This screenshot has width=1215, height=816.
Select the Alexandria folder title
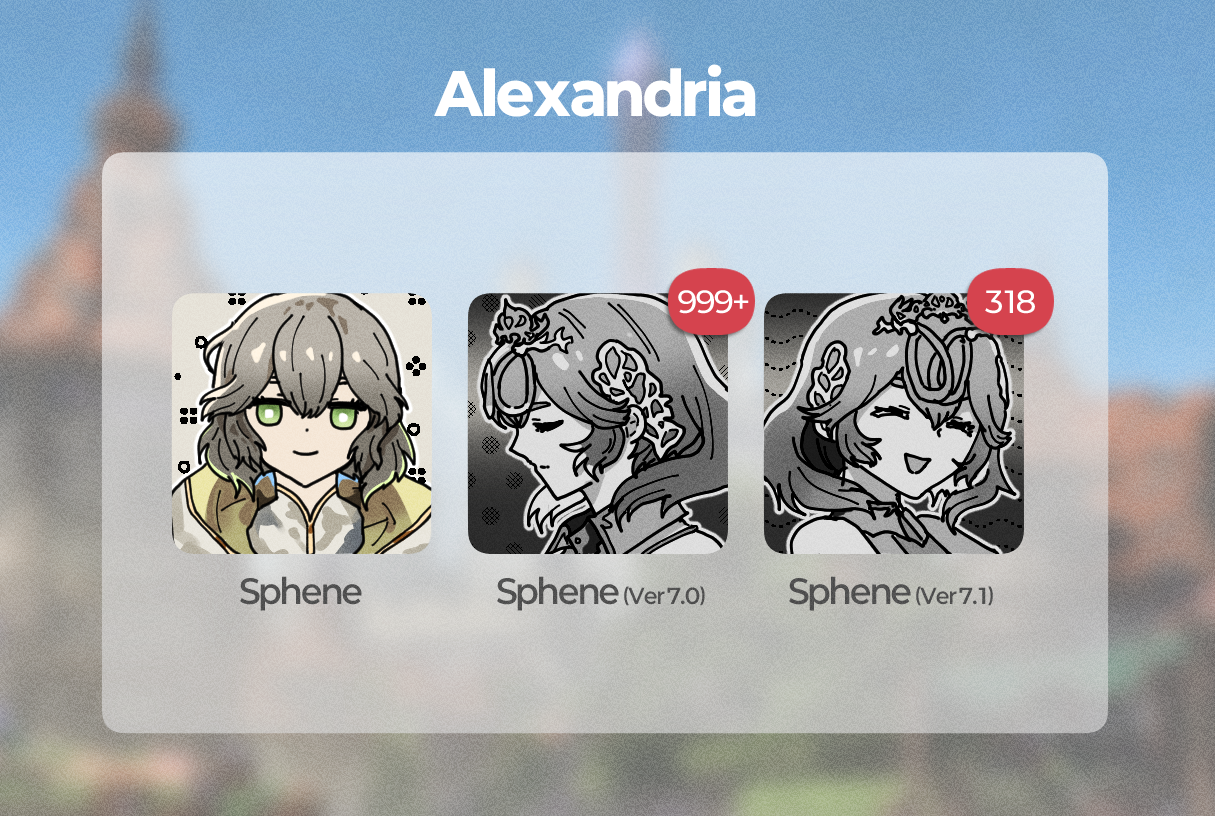pyautogui.click(x=596, y=94)
